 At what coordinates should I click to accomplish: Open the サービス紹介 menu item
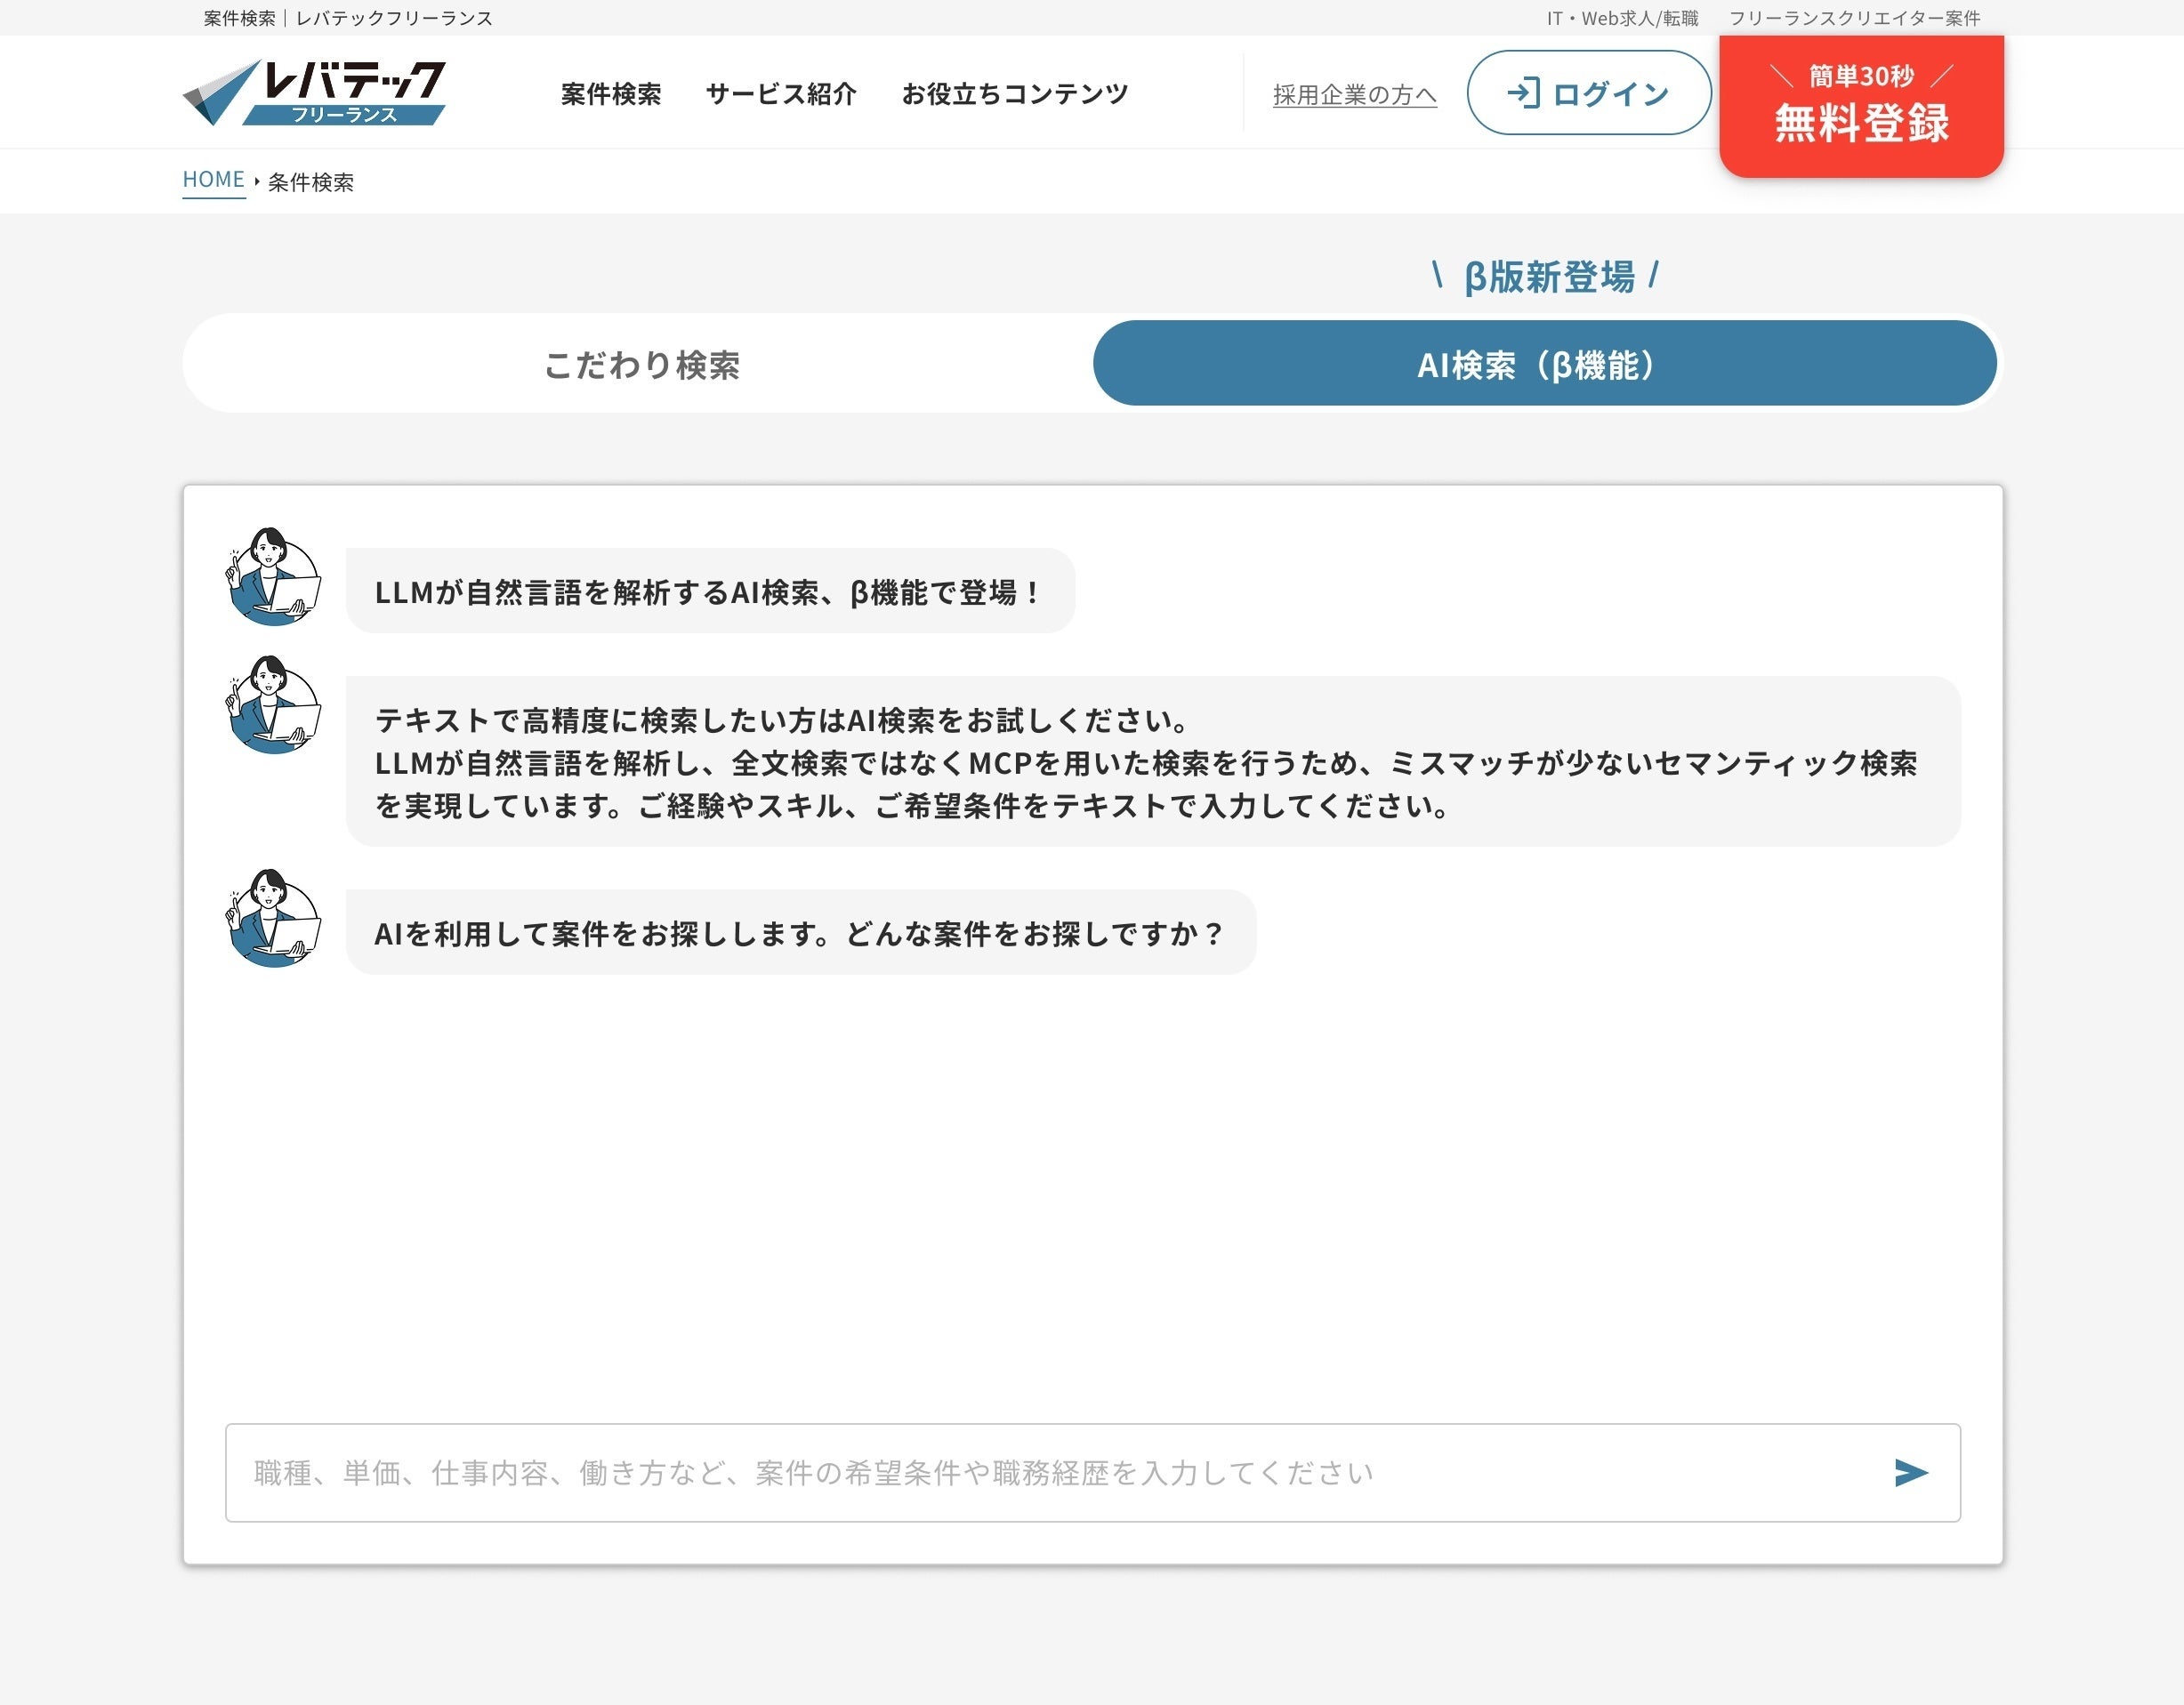coord(781,94)
